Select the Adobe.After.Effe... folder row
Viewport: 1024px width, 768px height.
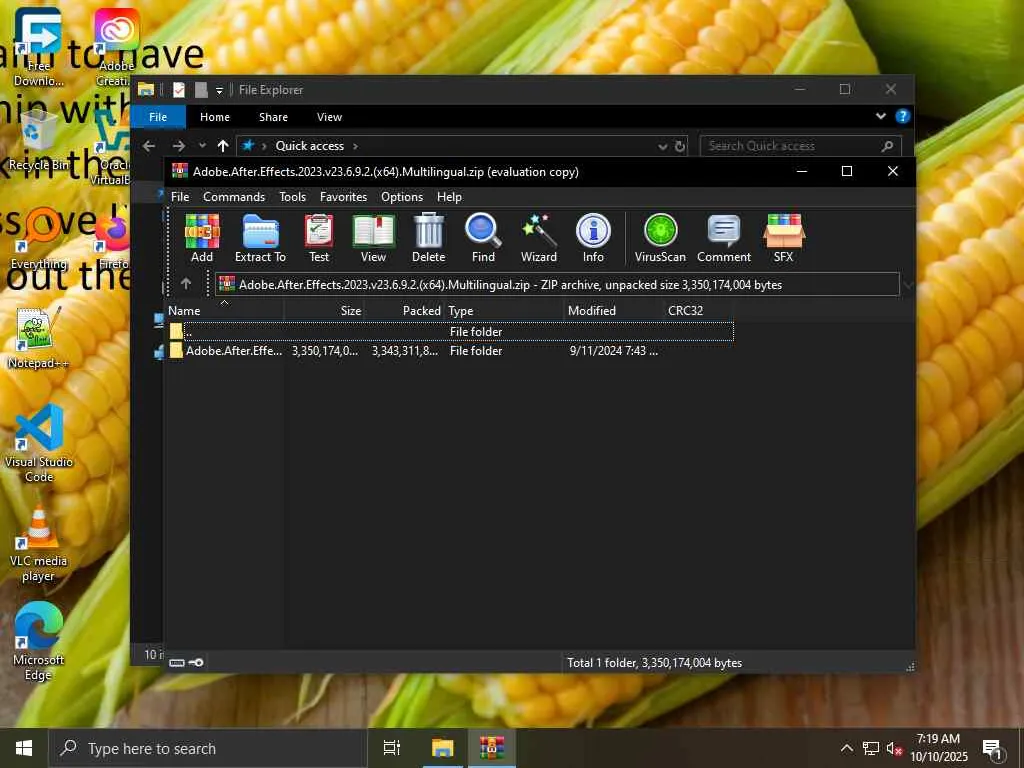tap(451, 351)
